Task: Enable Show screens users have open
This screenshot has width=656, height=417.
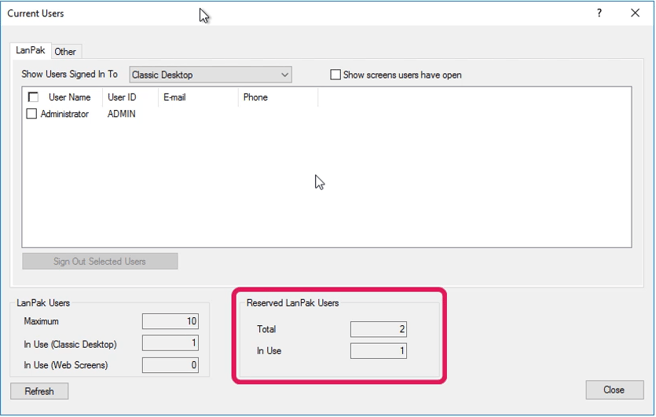Action: click(x=335, y=75)
